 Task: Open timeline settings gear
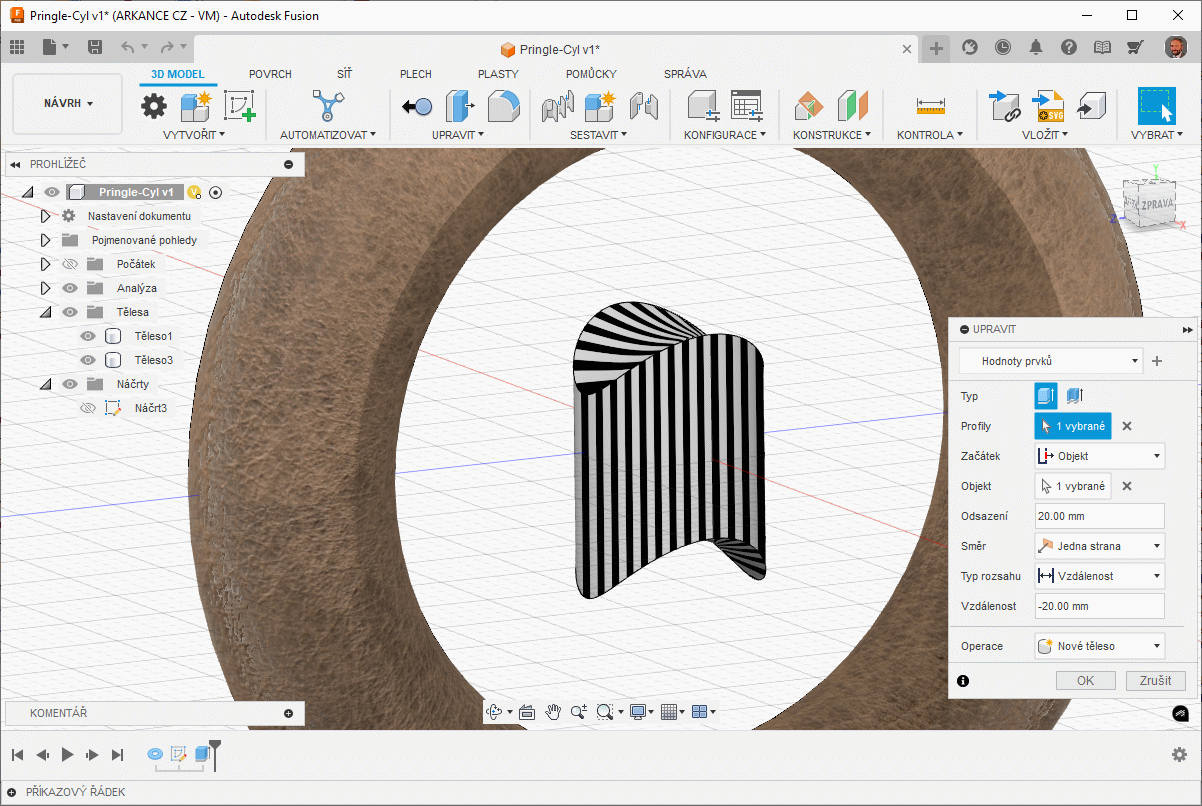coord(1179,755)
